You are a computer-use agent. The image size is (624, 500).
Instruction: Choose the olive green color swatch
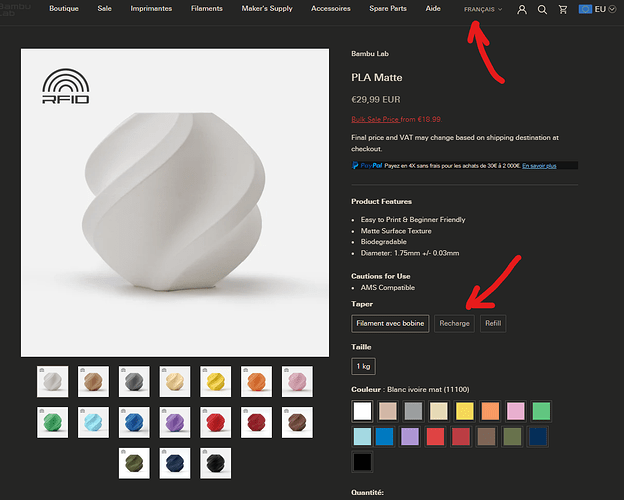(512, 436)
